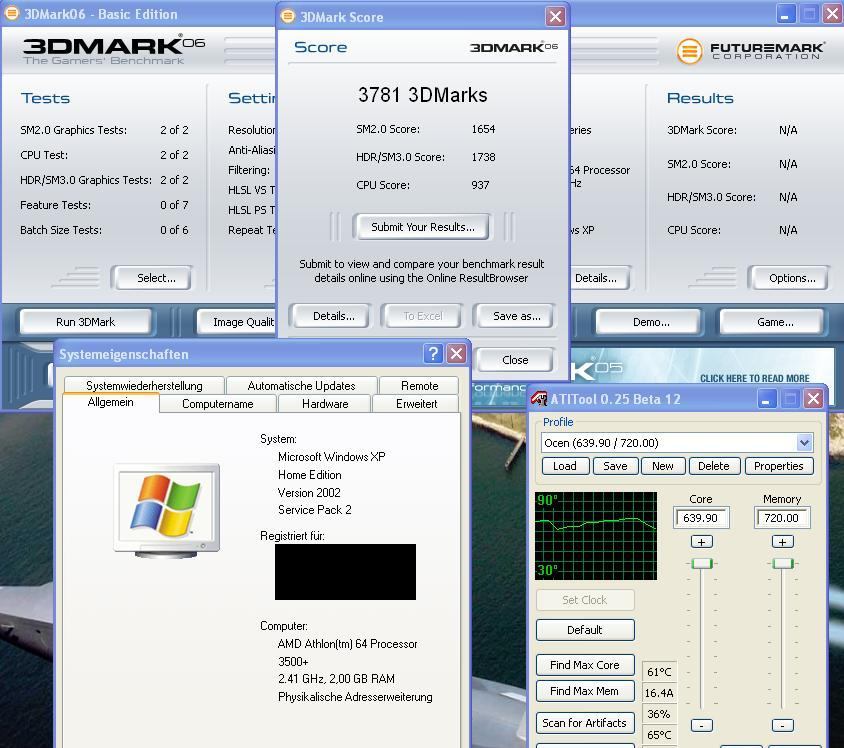Click the 3DMark Score title bar icon
Screen dimensions: 844x748
pos(288,16)
